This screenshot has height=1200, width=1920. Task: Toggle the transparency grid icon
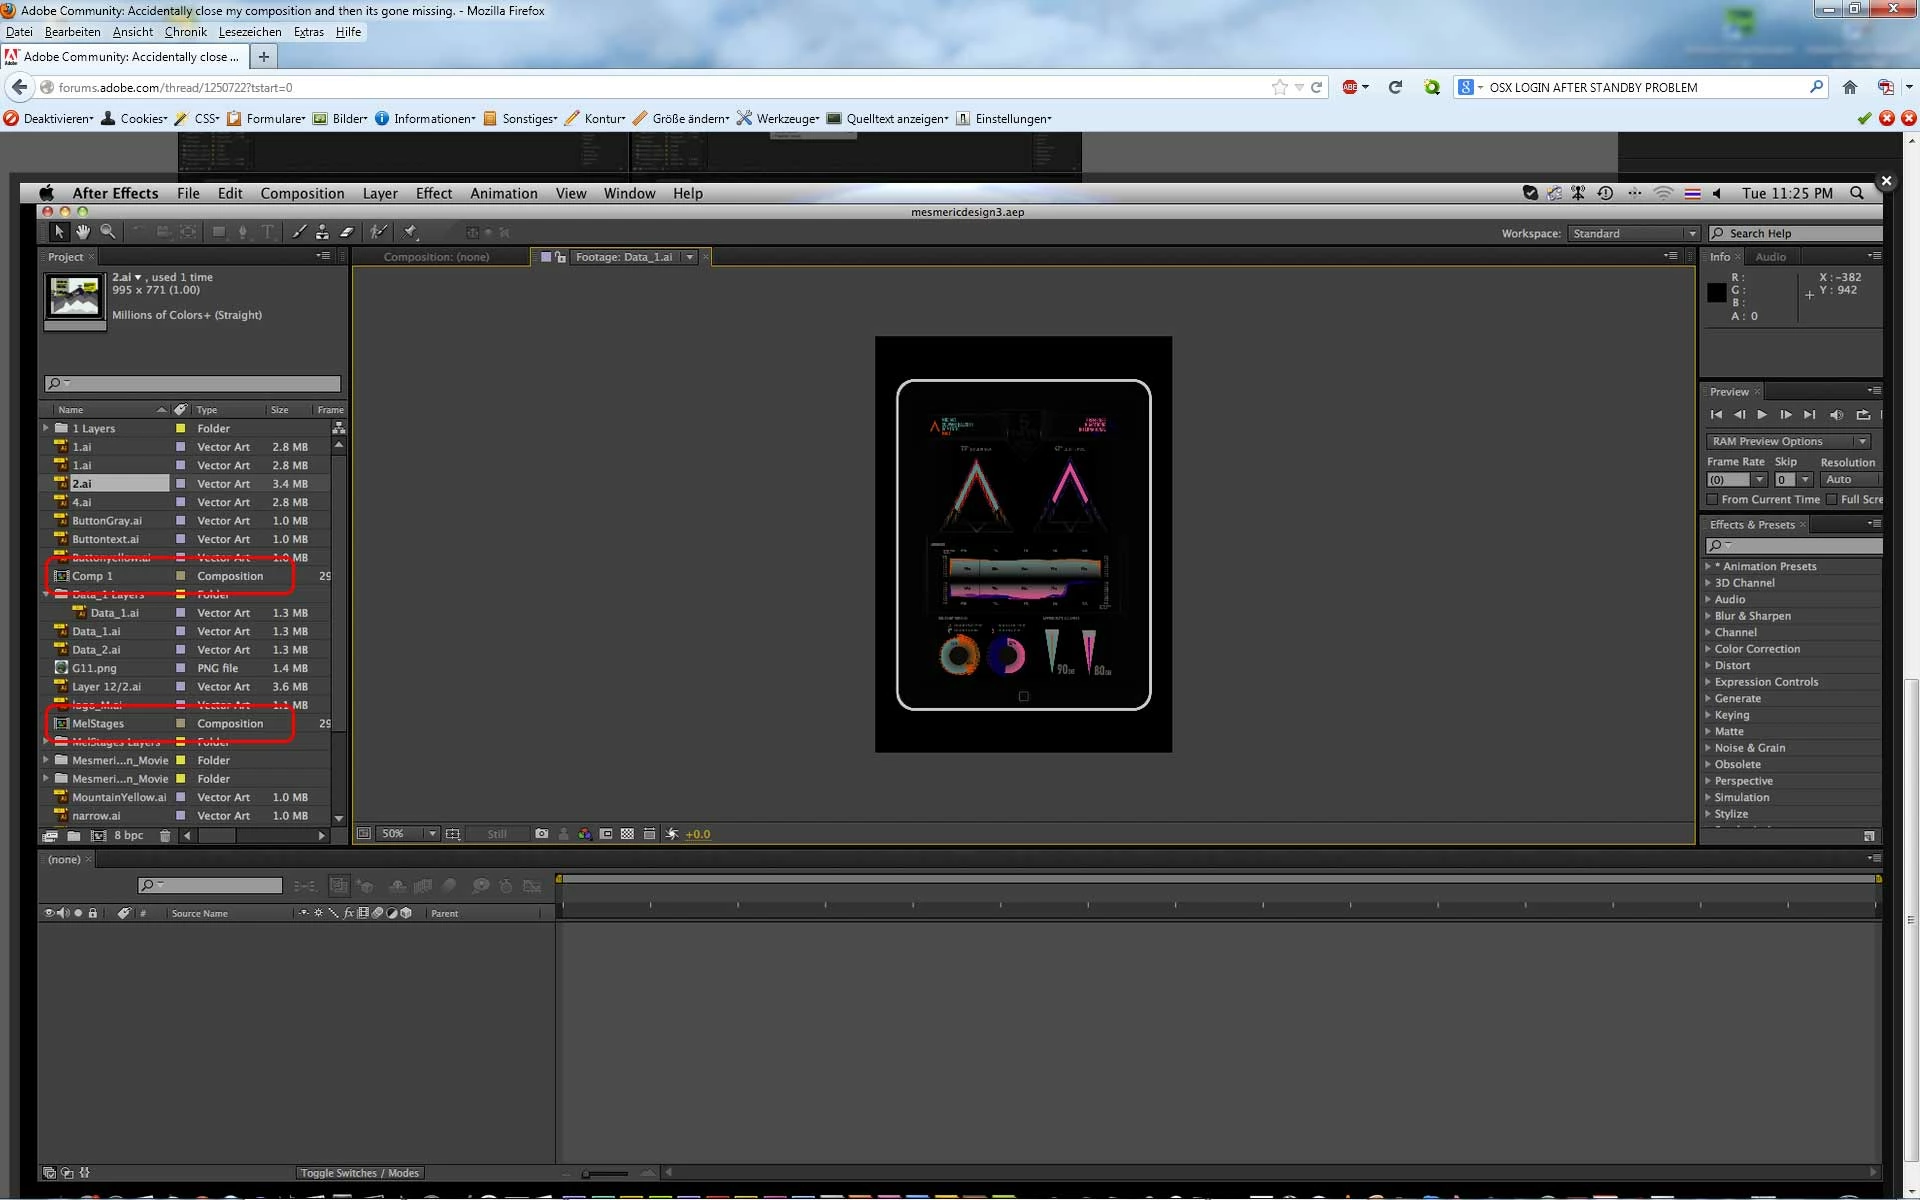[627, 833]
